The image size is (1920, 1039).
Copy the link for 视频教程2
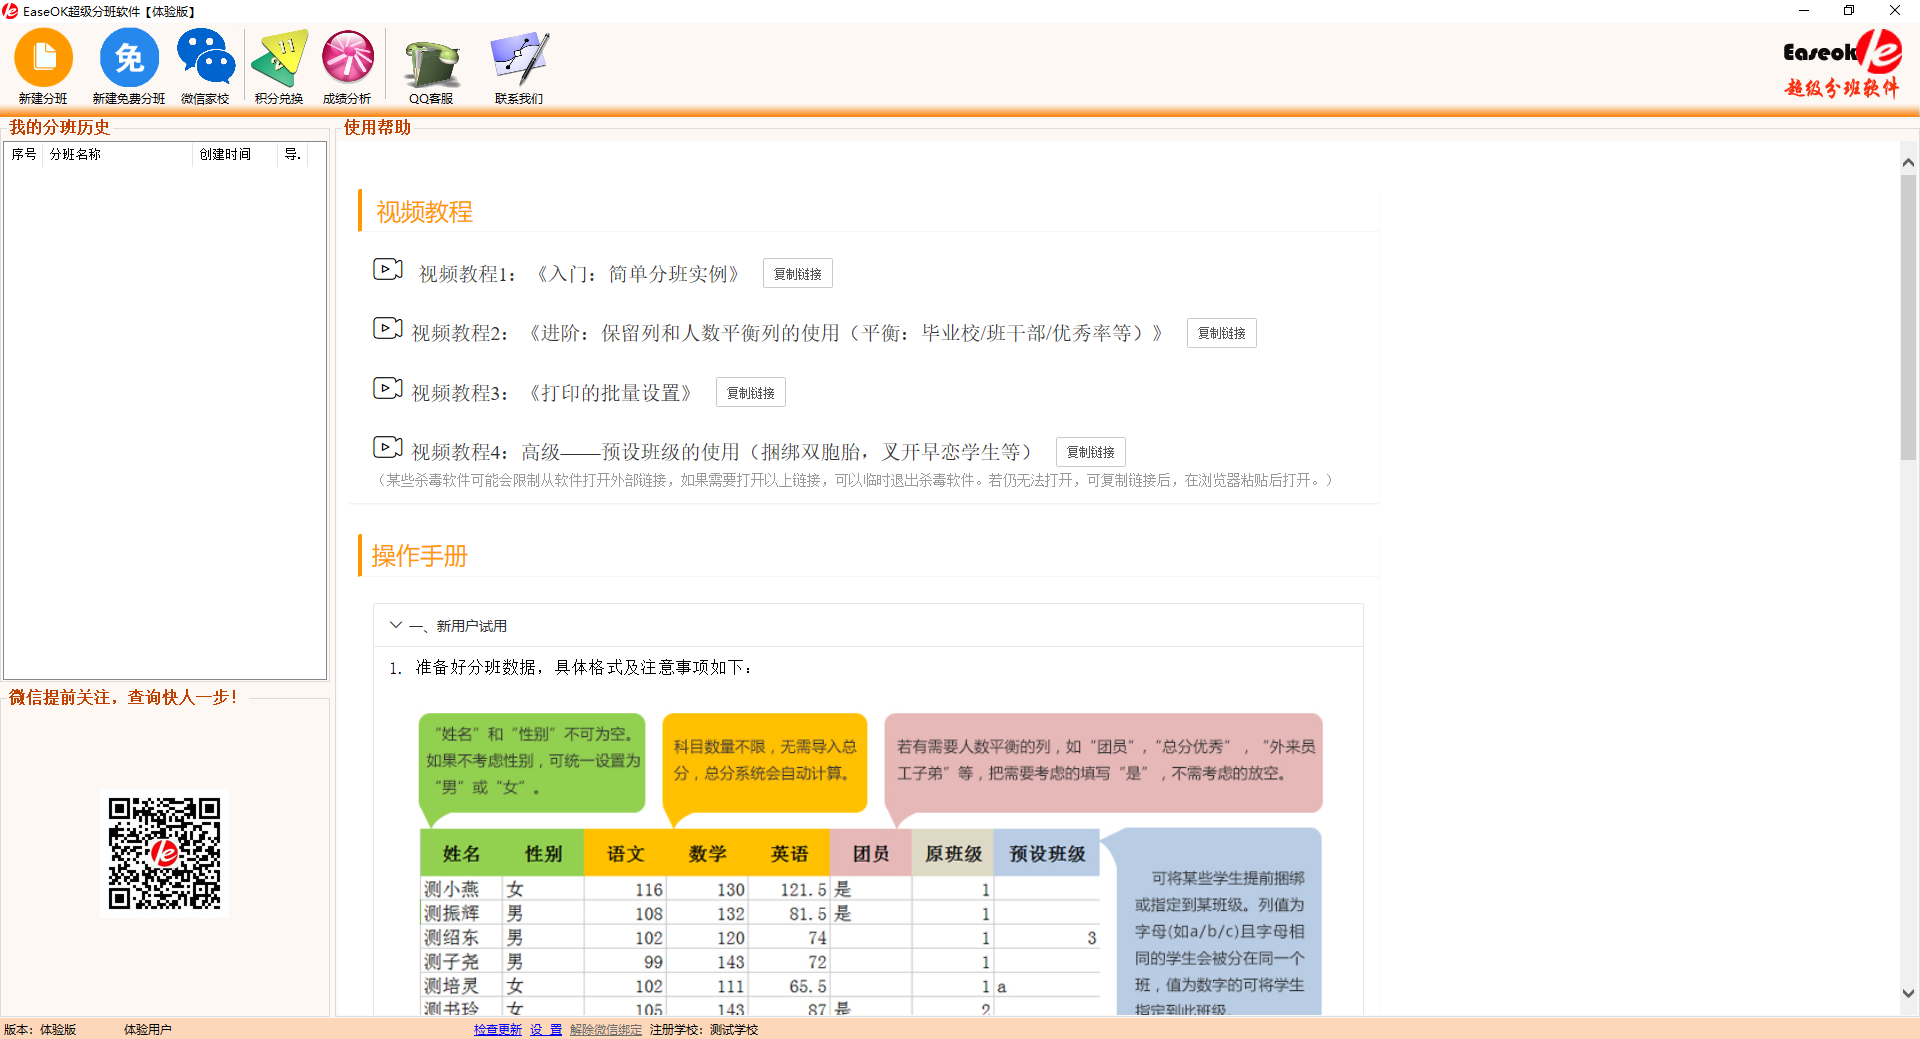pos(1222,333)
